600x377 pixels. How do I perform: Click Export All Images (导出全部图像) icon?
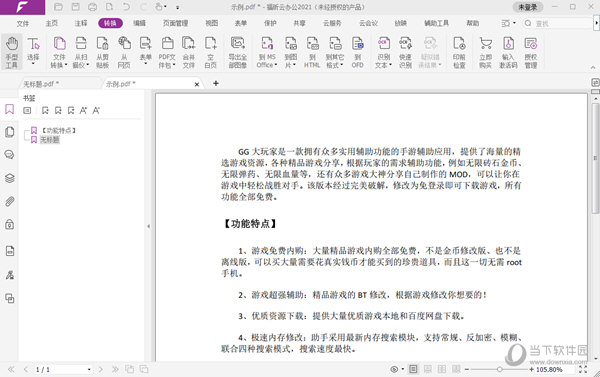[x=238, y=52]
